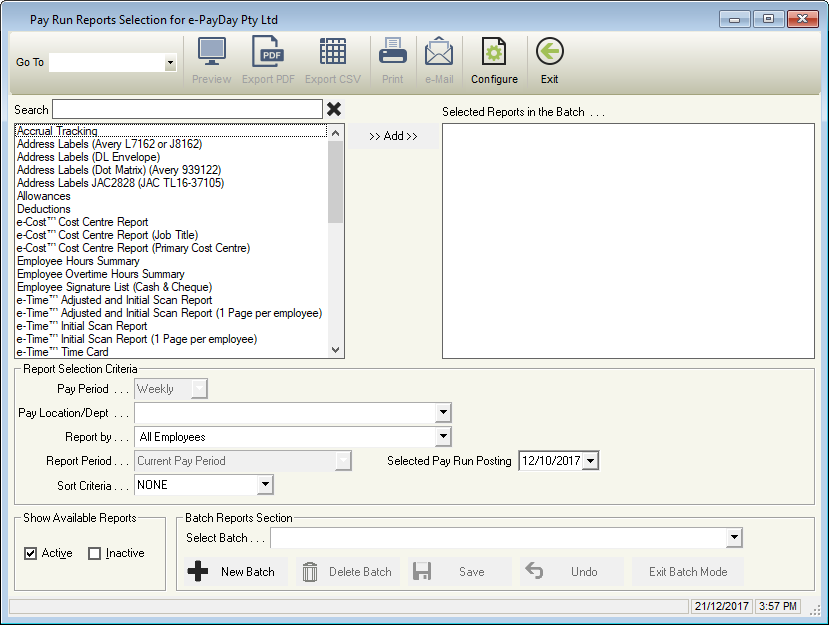
Task: Toggle the Active checkbox off then click it
Action: pos(33,552)
